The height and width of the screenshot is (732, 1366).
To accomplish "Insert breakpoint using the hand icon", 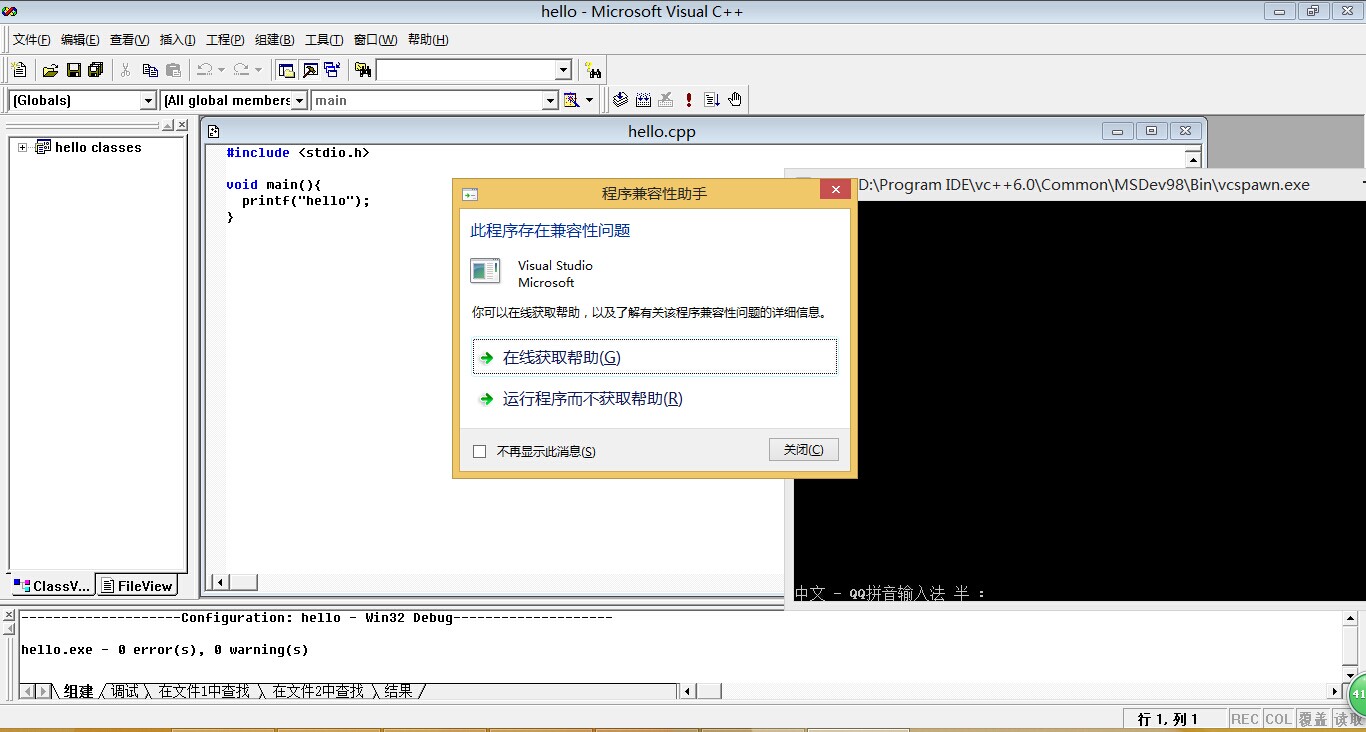I will click(735, 100).
